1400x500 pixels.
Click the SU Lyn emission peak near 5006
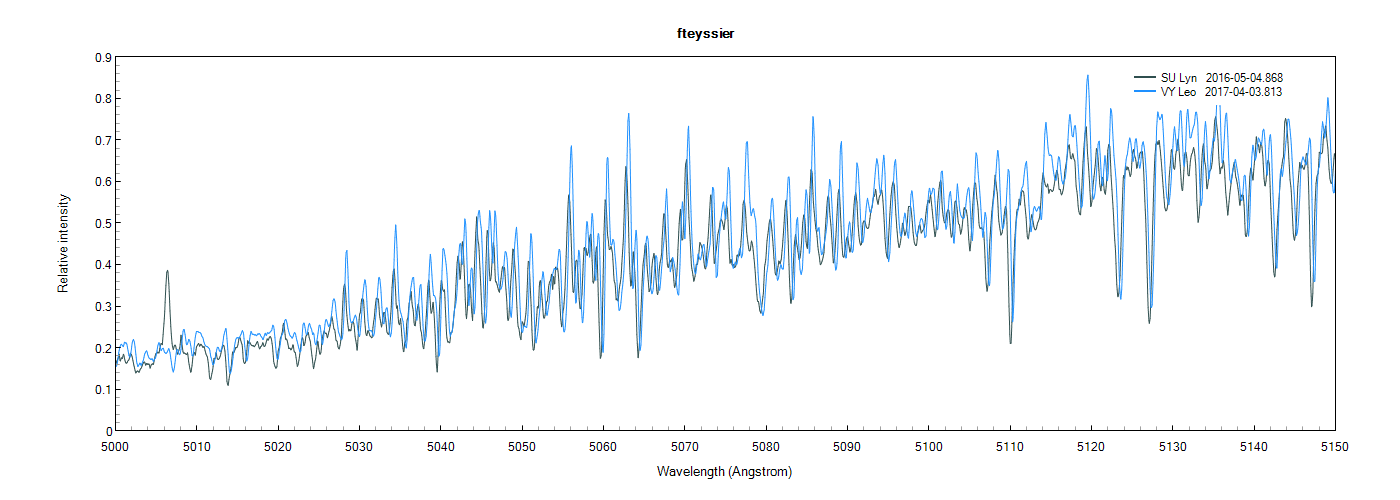coord(167,272)
